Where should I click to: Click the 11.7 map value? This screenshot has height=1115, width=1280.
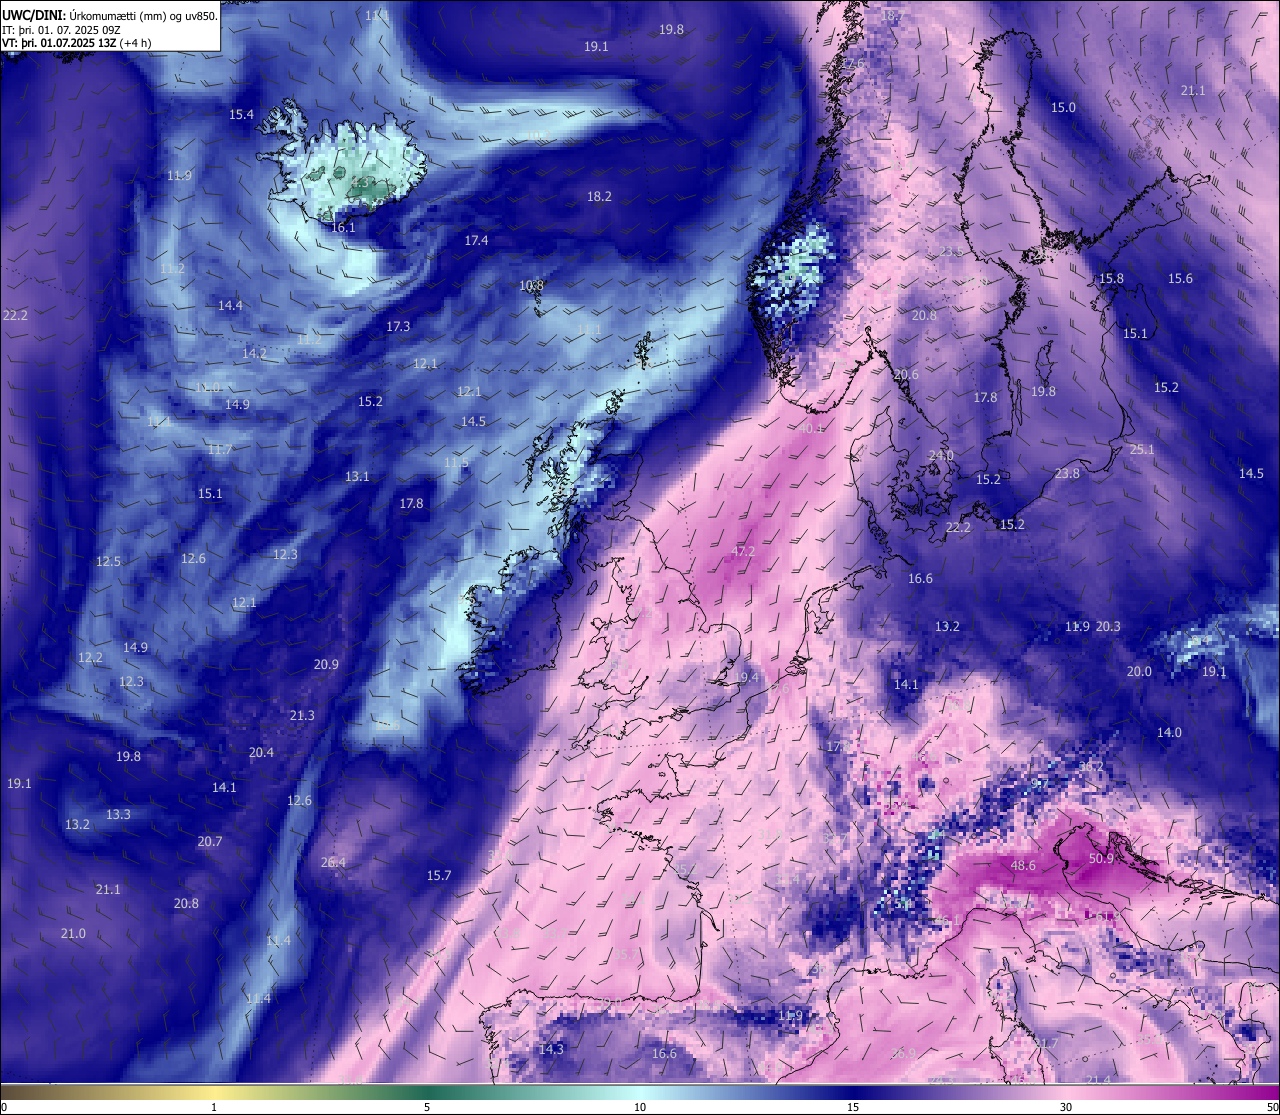point(220,450)
